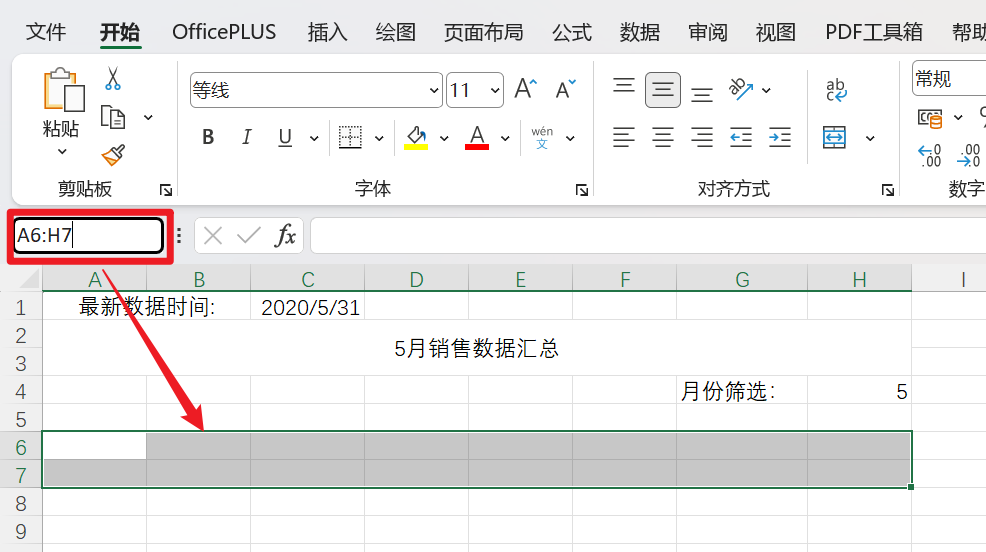Image resolution: width=986 pixels, height=552 pixels.
Task: Click the 月份筛选: label cell
Action: coord(742,391)
